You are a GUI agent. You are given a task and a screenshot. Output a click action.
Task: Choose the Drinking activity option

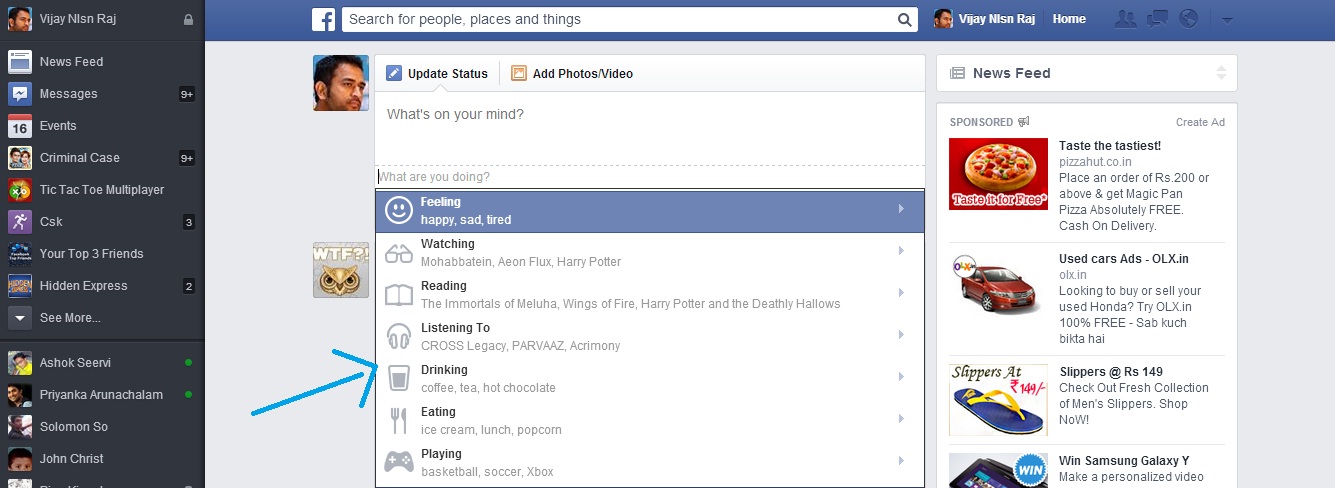[650, 378]
